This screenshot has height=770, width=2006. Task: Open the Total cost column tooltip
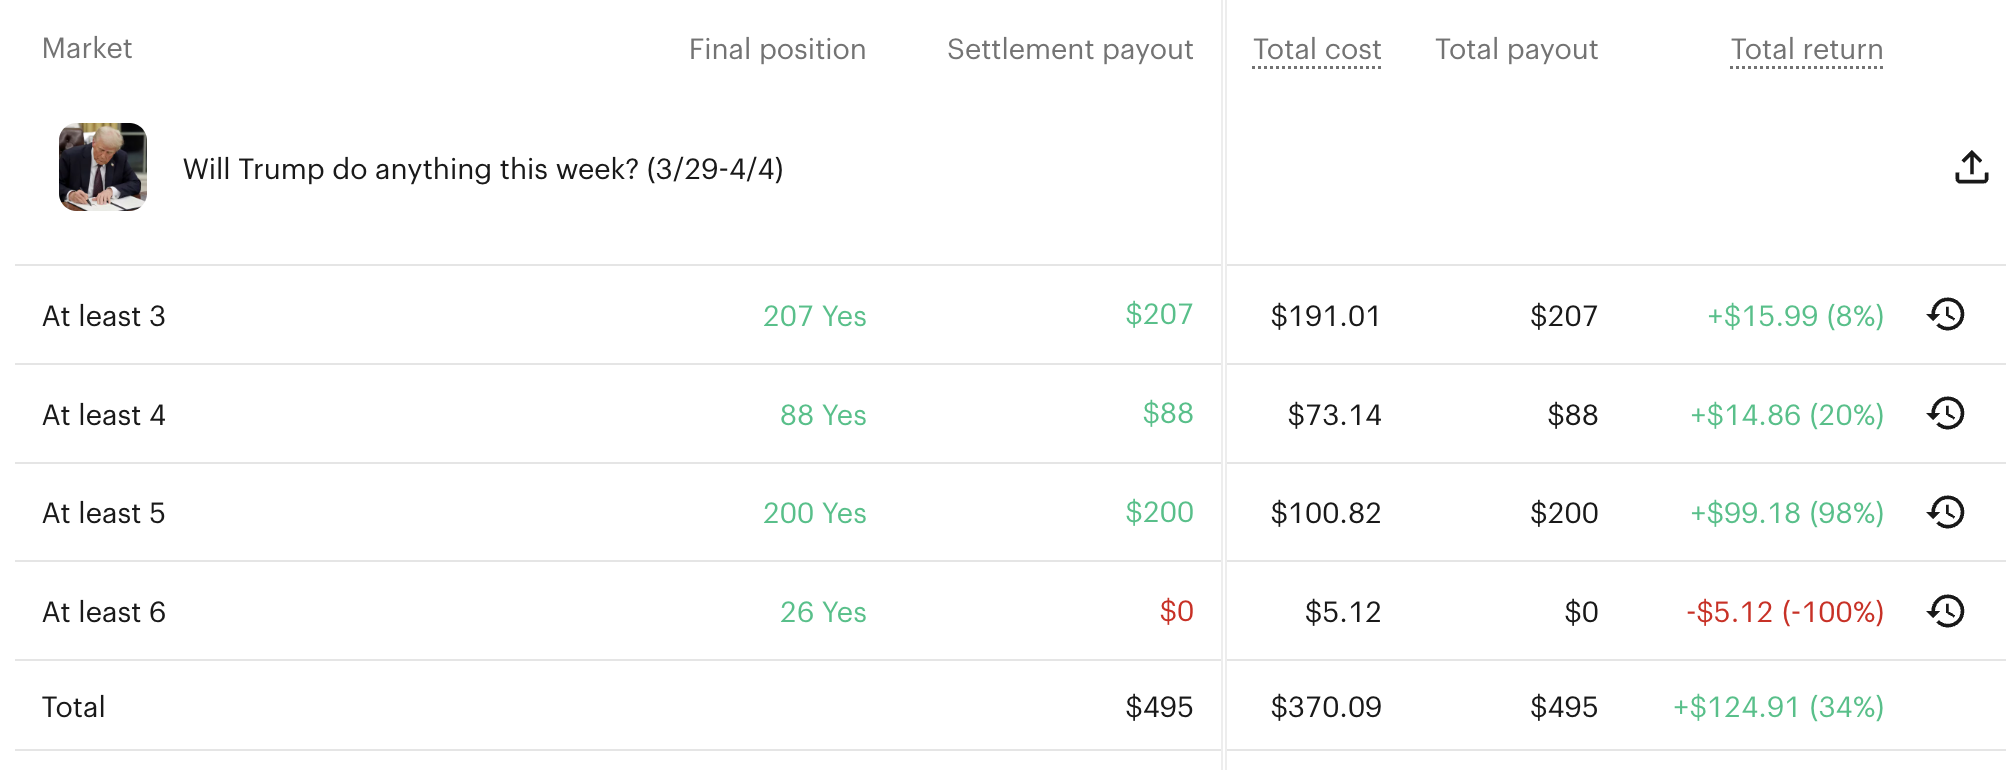tap(1316, 48)
